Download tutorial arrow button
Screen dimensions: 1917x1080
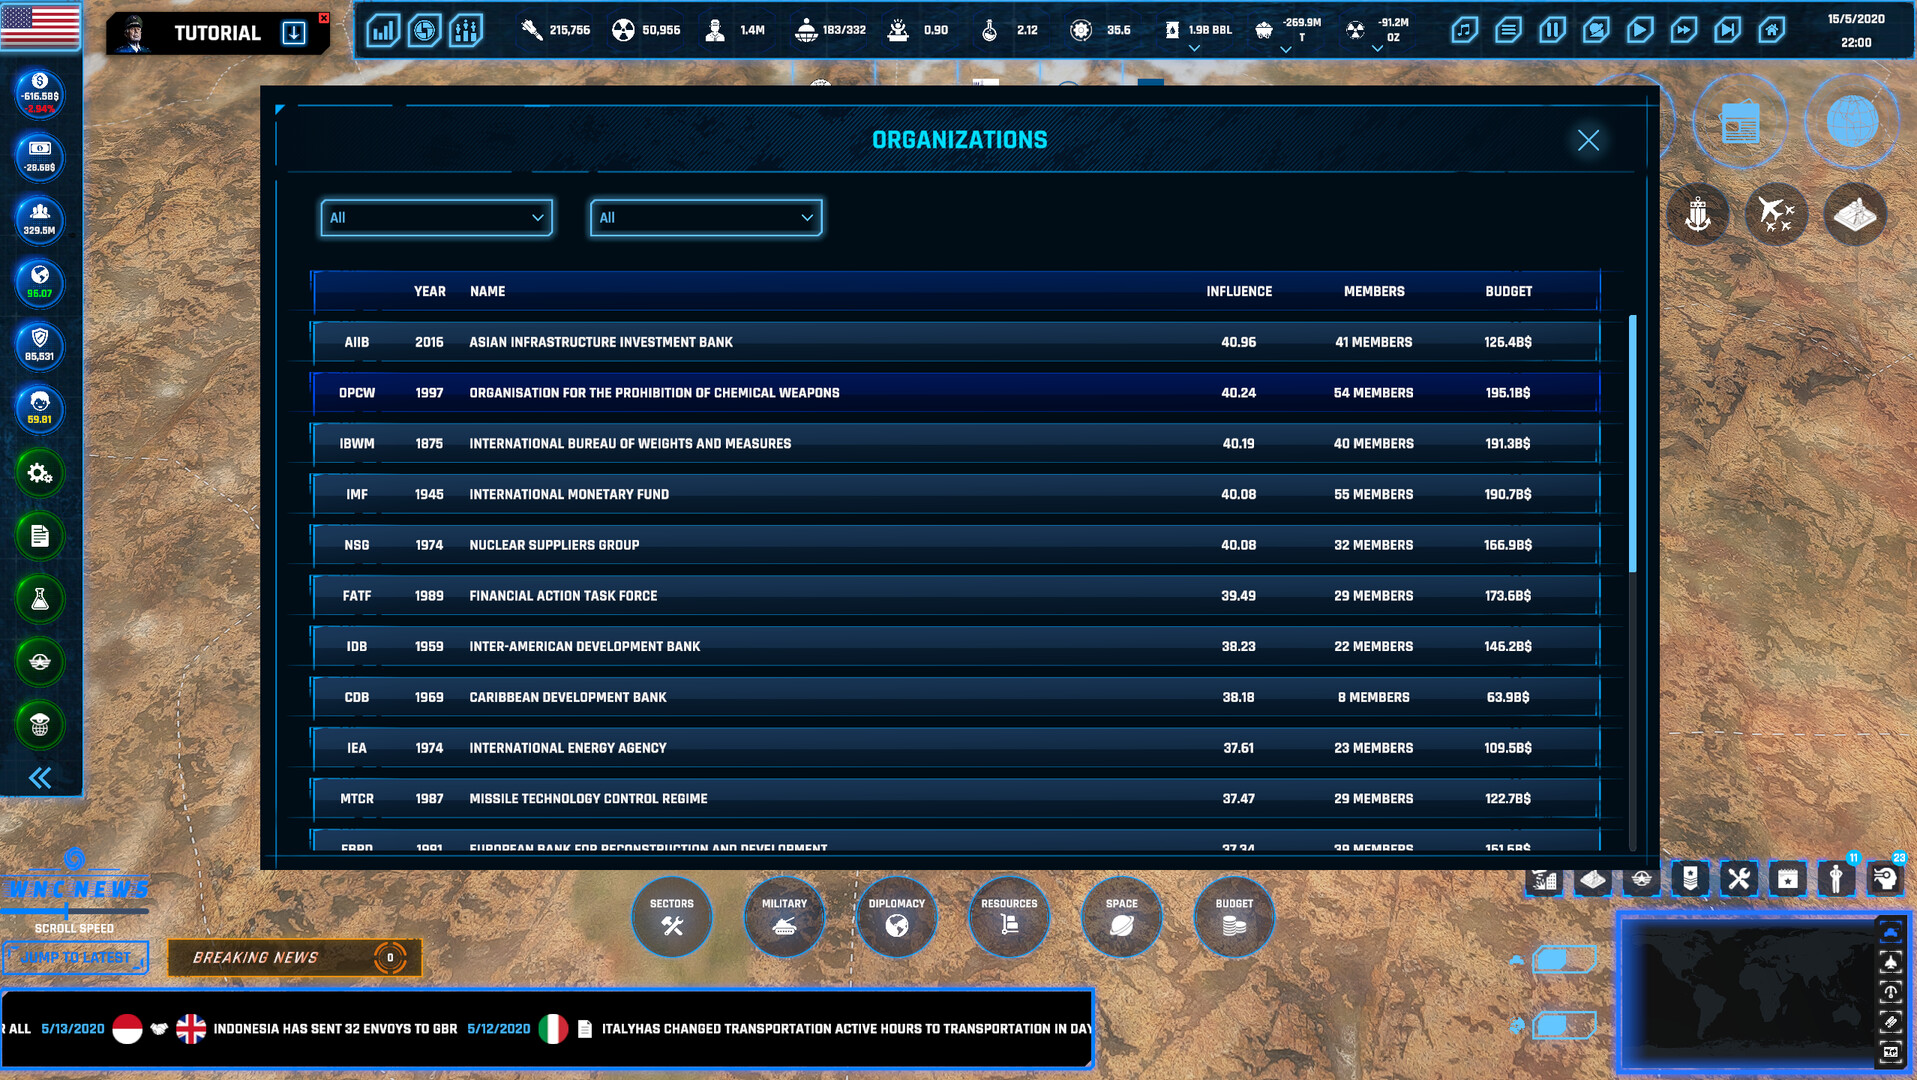click(294, 33)
